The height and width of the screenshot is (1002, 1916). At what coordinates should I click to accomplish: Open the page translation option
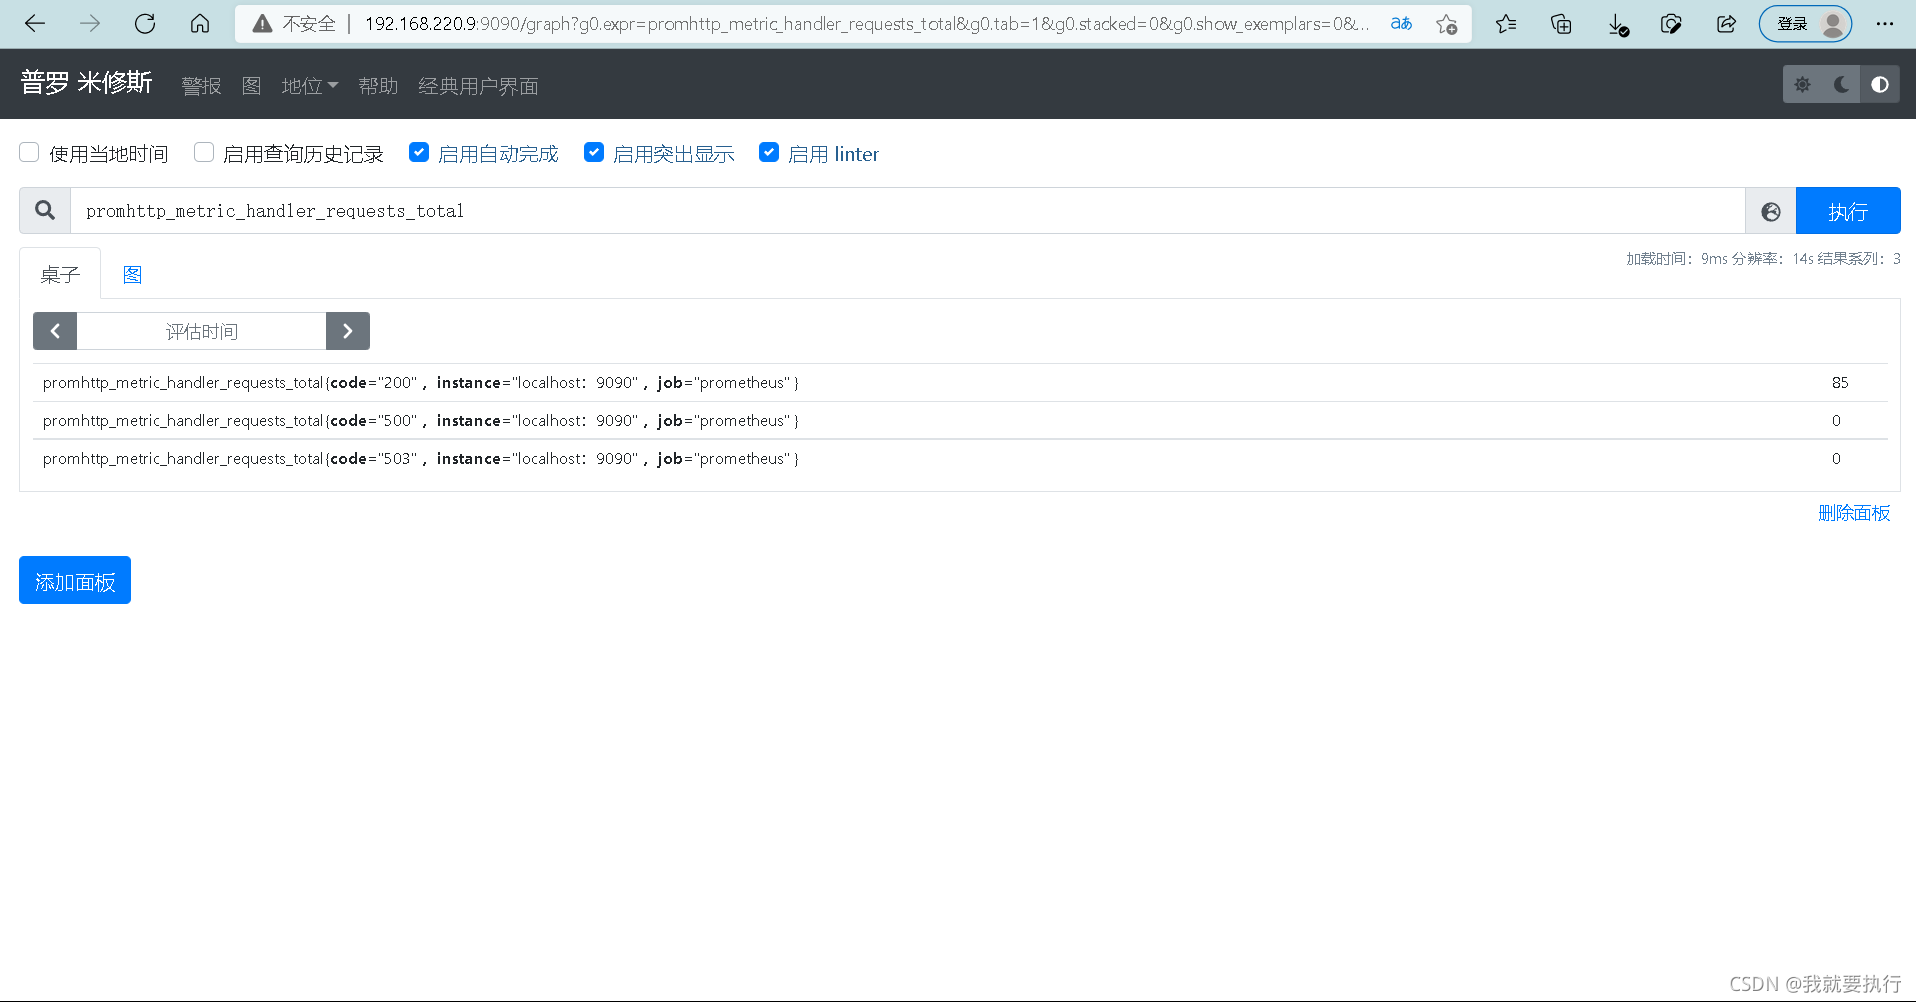tap(1401, 24)
